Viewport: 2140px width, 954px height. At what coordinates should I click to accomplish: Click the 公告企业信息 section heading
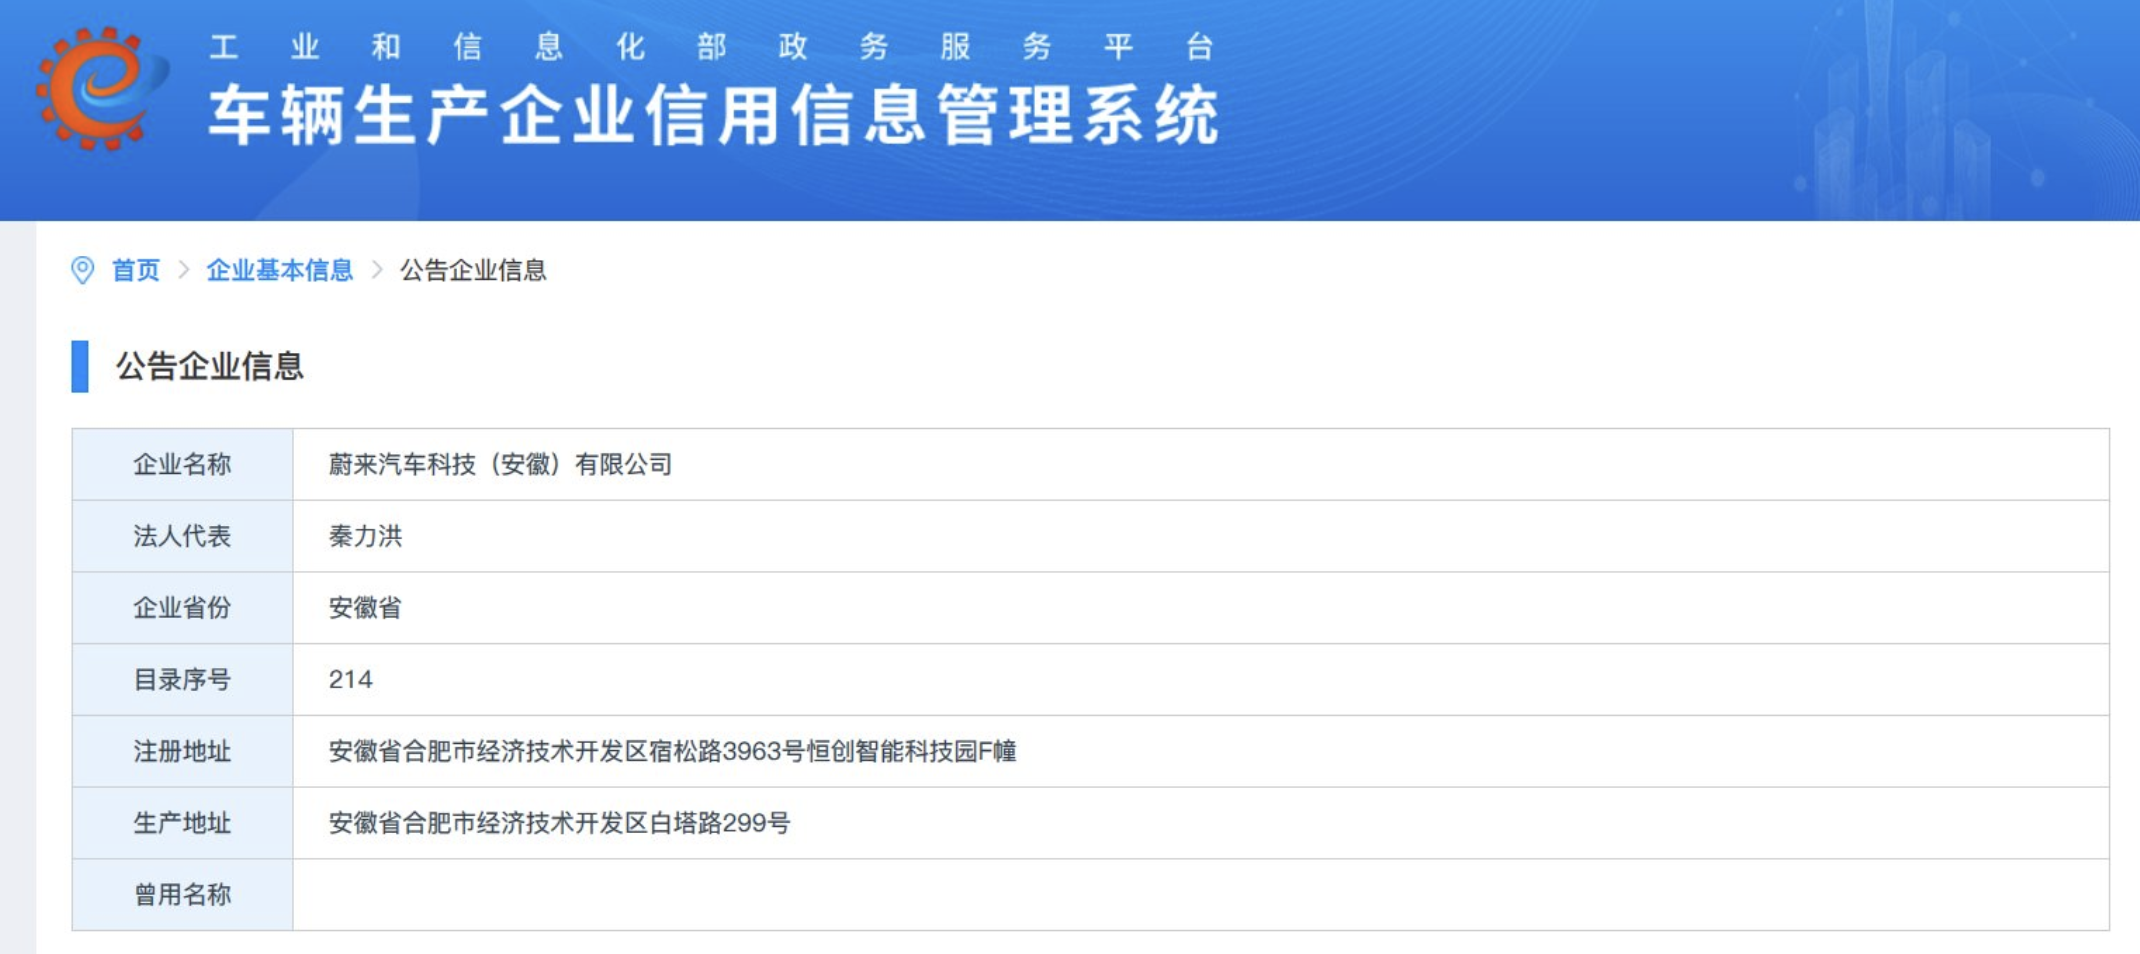point(210,366)
